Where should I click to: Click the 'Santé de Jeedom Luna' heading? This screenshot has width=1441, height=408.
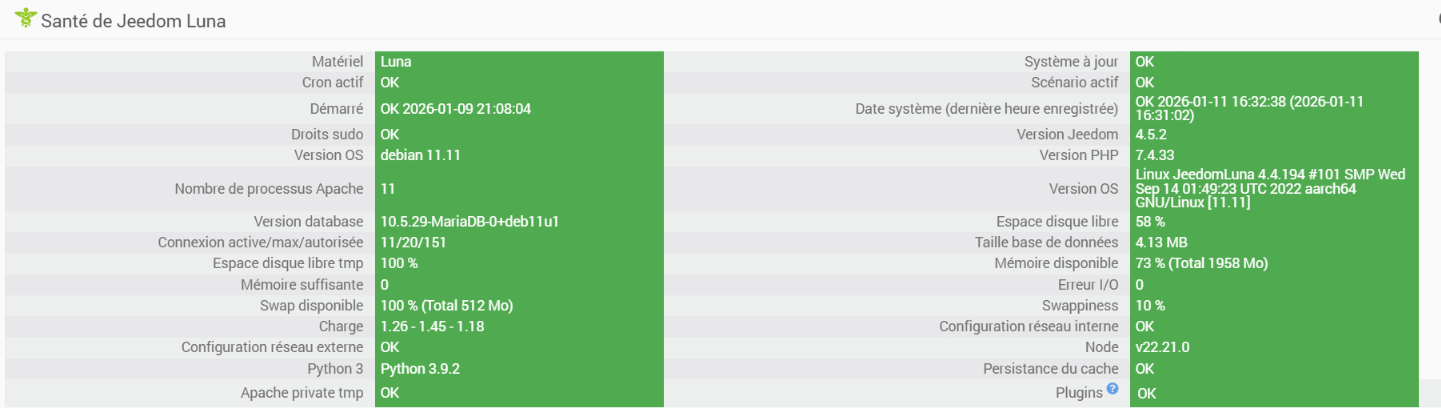tap(133, 20)
